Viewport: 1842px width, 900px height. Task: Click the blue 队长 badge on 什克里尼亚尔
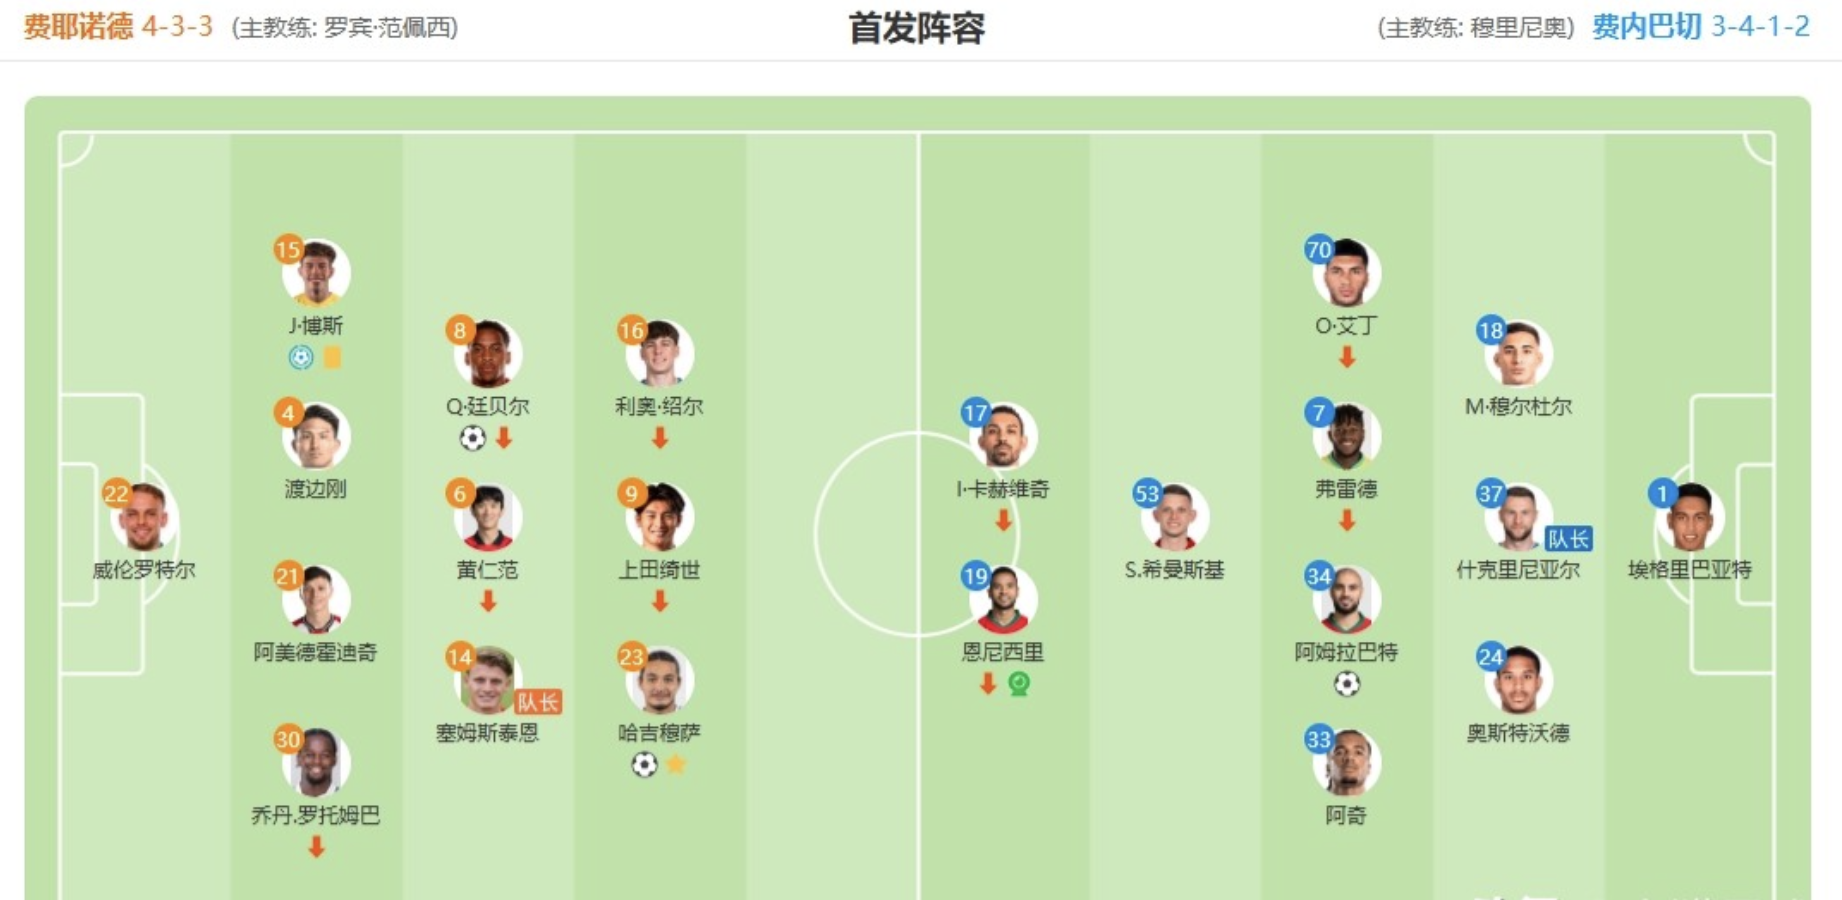[x=1568, y=539]
